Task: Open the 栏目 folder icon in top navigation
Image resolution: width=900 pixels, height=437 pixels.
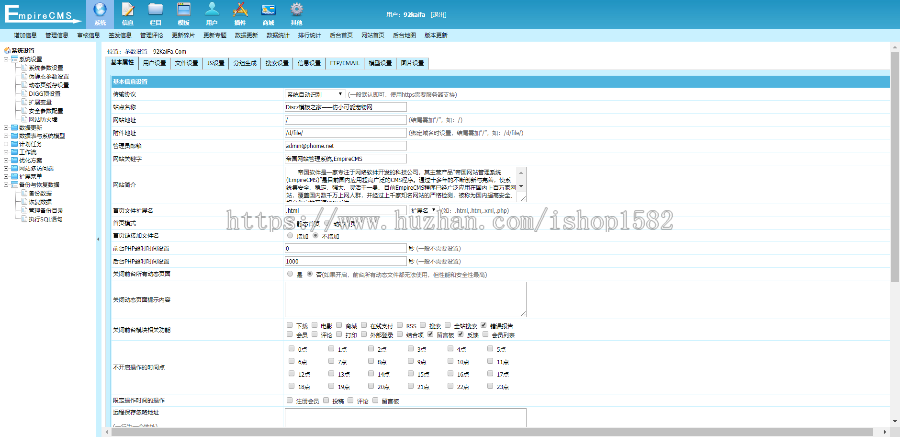Action: (156, 9)
